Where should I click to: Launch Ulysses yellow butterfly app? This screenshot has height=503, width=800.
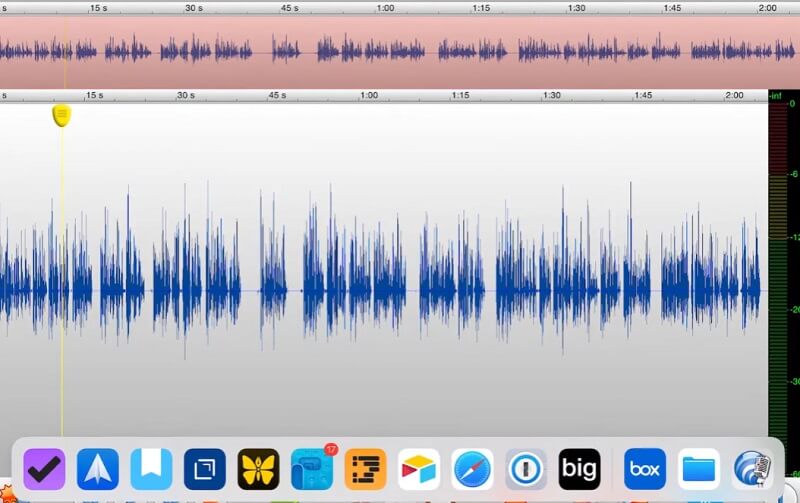pos(258,469)
